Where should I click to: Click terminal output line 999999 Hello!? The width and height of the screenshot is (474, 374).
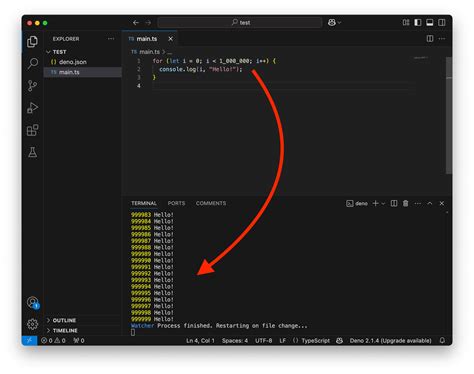152,319
